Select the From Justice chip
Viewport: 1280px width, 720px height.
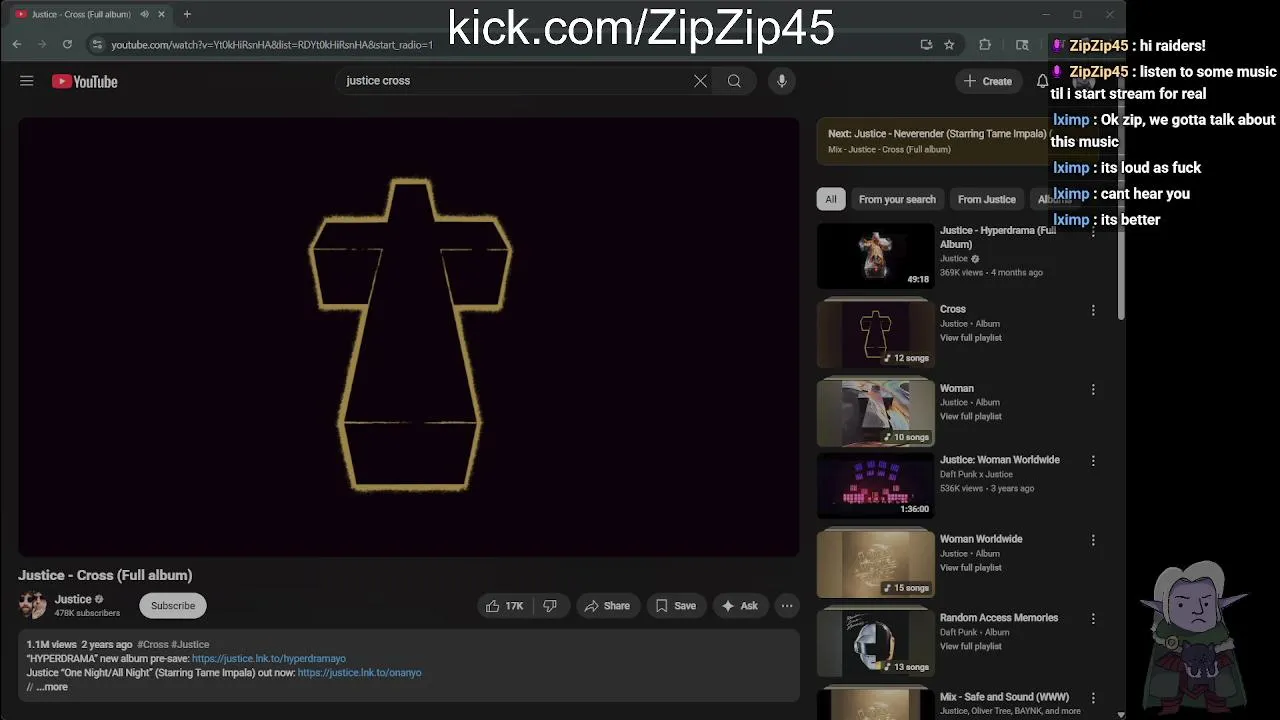(x=986, y=199)
